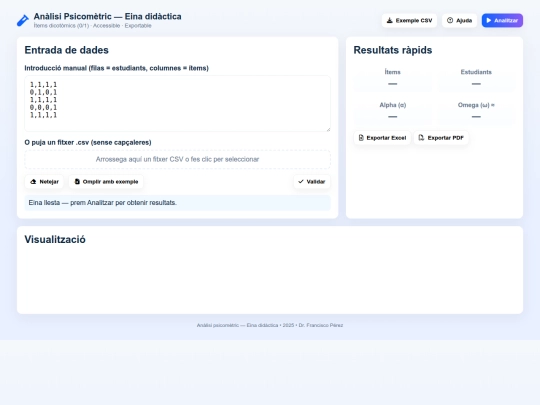Click the CSV drop zone to select file
Image resolution: width=540 pixels, height=405 pixels.
[x=177, y=159]
